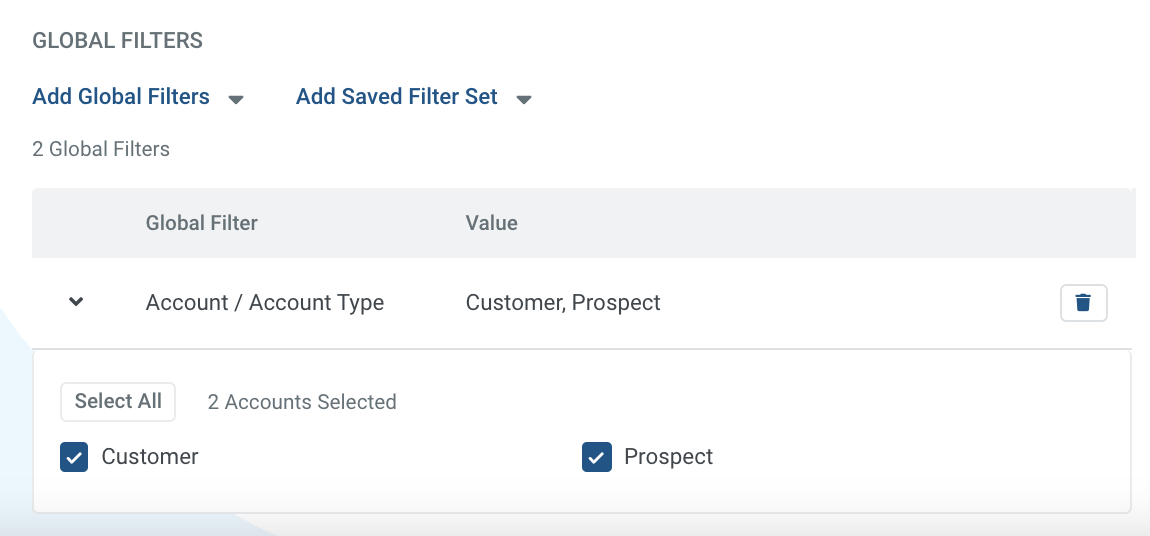Uncheck the Prospect checkbox

pos(597,457)
